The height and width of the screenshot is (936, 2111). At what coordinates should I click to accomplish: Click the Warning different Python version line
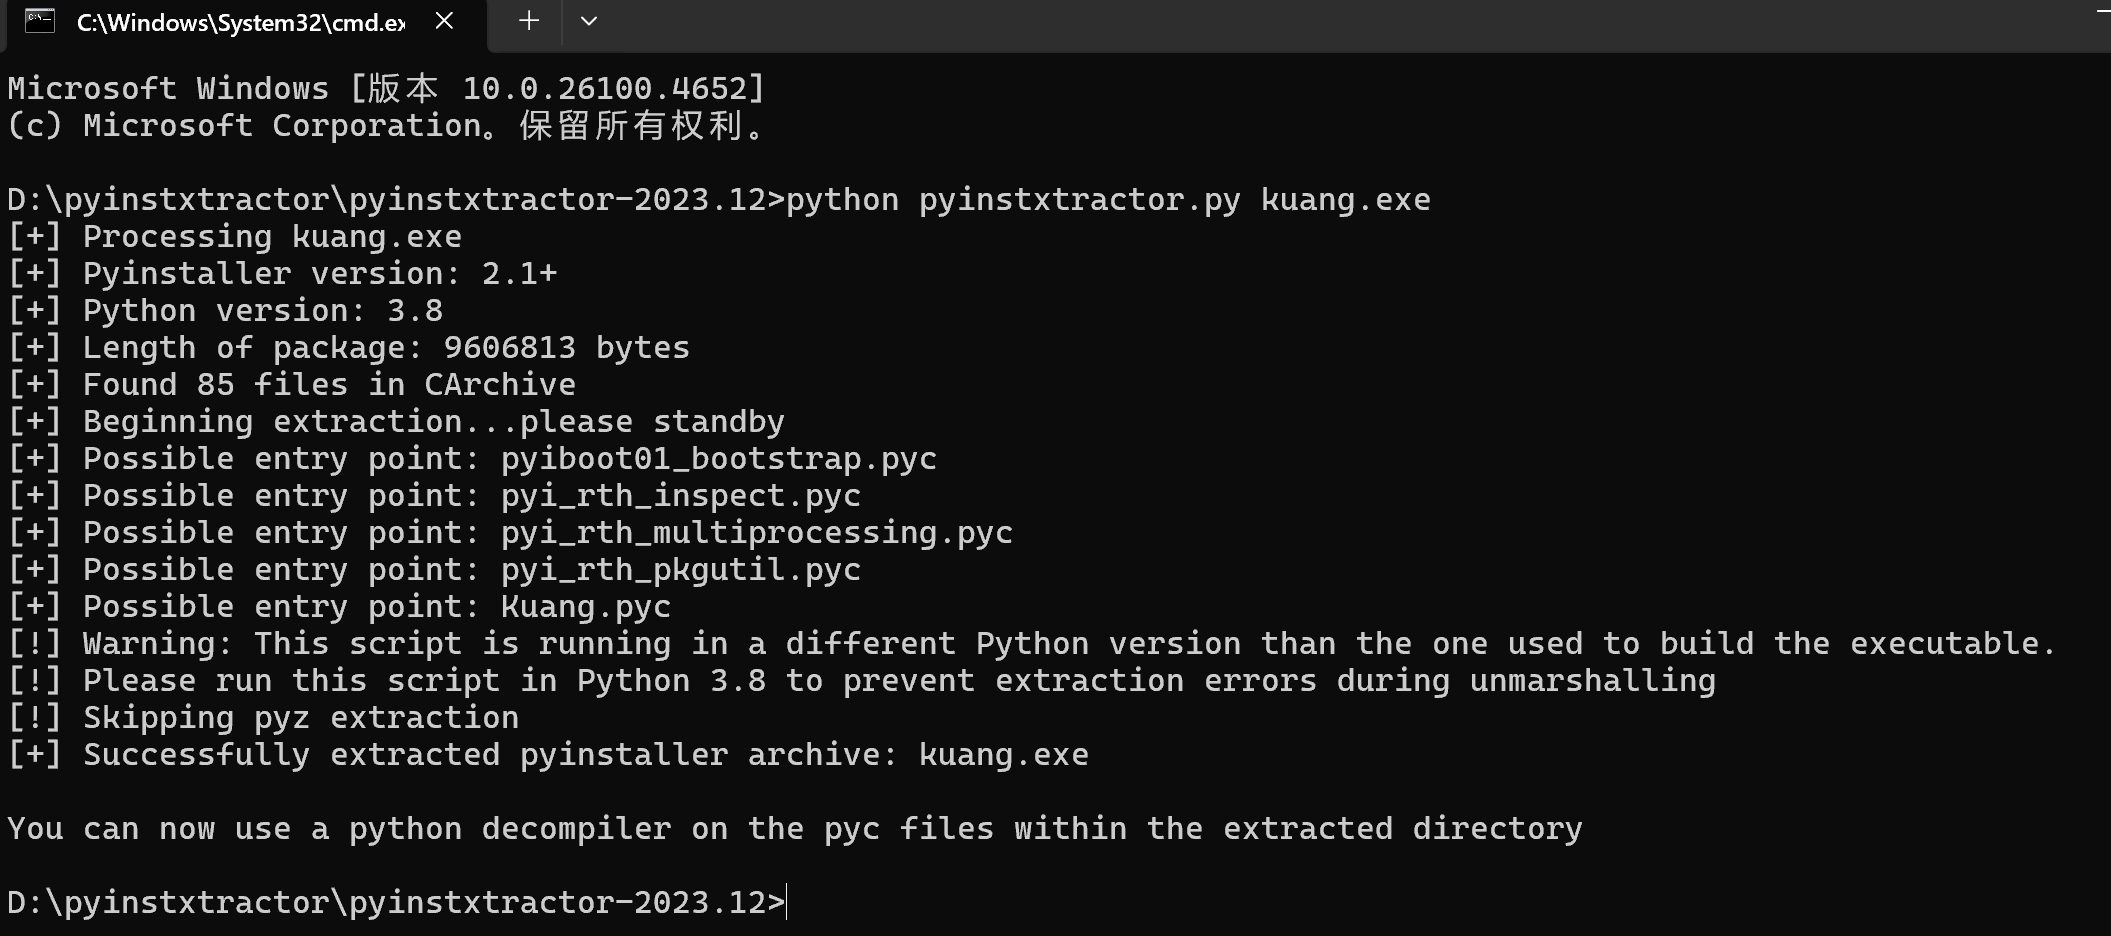point(1032,644)
